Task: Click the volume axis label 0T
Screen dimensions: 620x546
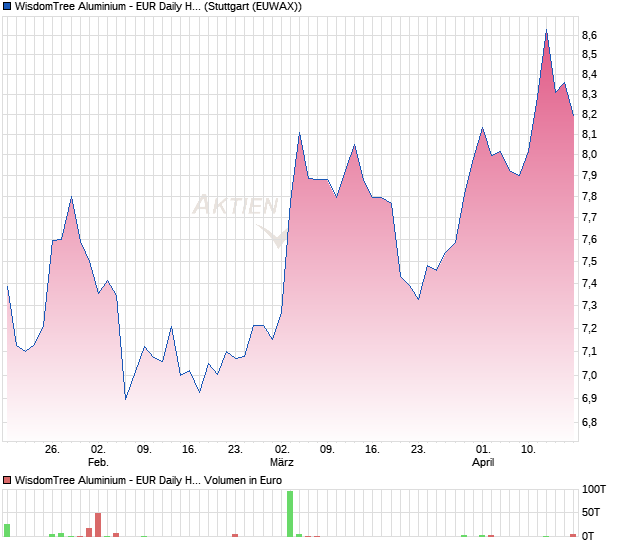Action: 588,536
